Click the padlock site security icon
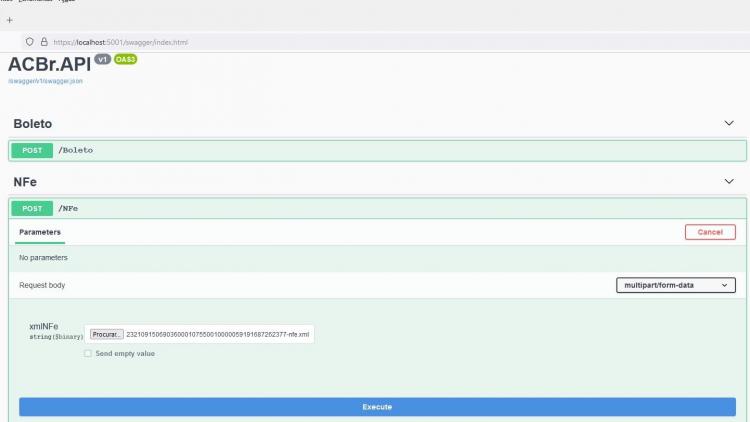Image resolution: width=750 pixels, height=422 pixels. click(x=44, y=42)
